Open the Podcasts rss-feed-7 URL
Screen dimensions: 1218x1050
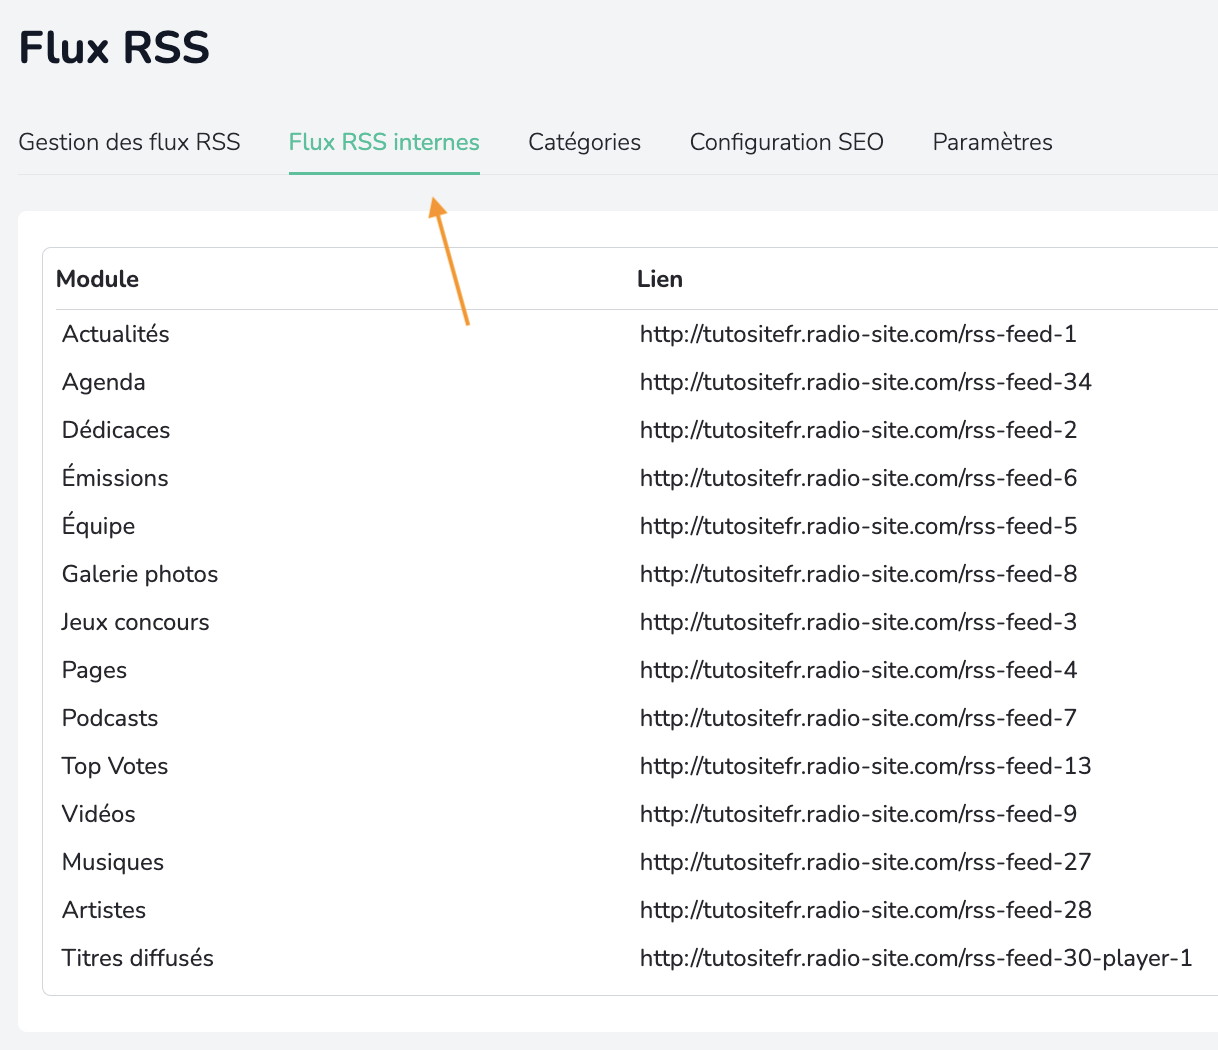point(858,718)
